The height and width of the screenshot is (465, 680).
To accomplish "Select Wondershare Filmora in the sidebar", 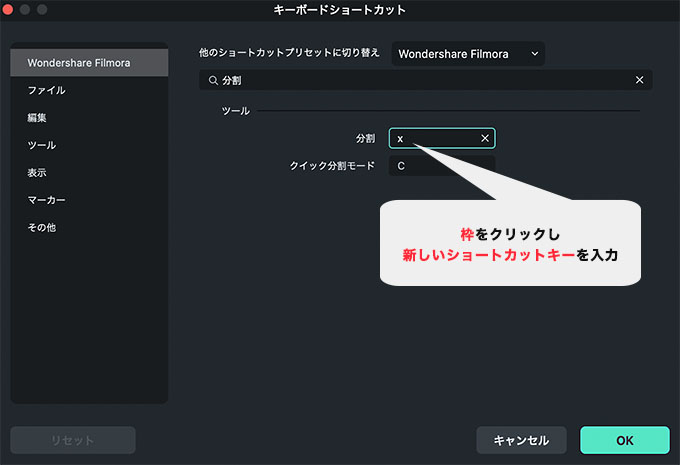I will (x=89, y=63).
